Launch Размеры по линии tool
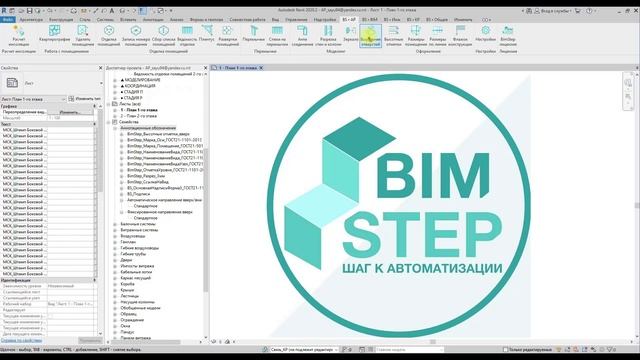 coord(438,36)
